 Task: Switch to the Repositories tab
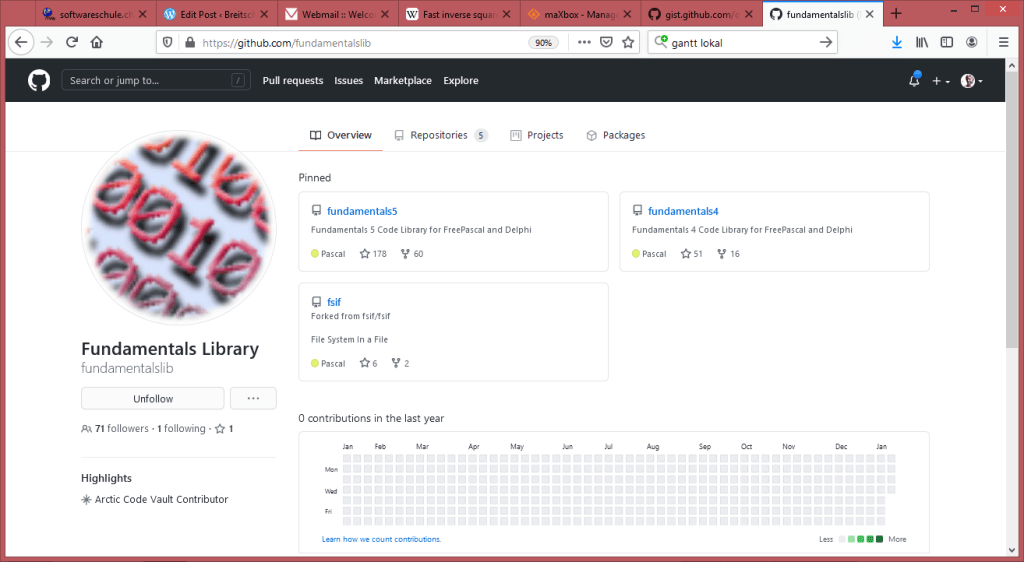pos(439,135)
